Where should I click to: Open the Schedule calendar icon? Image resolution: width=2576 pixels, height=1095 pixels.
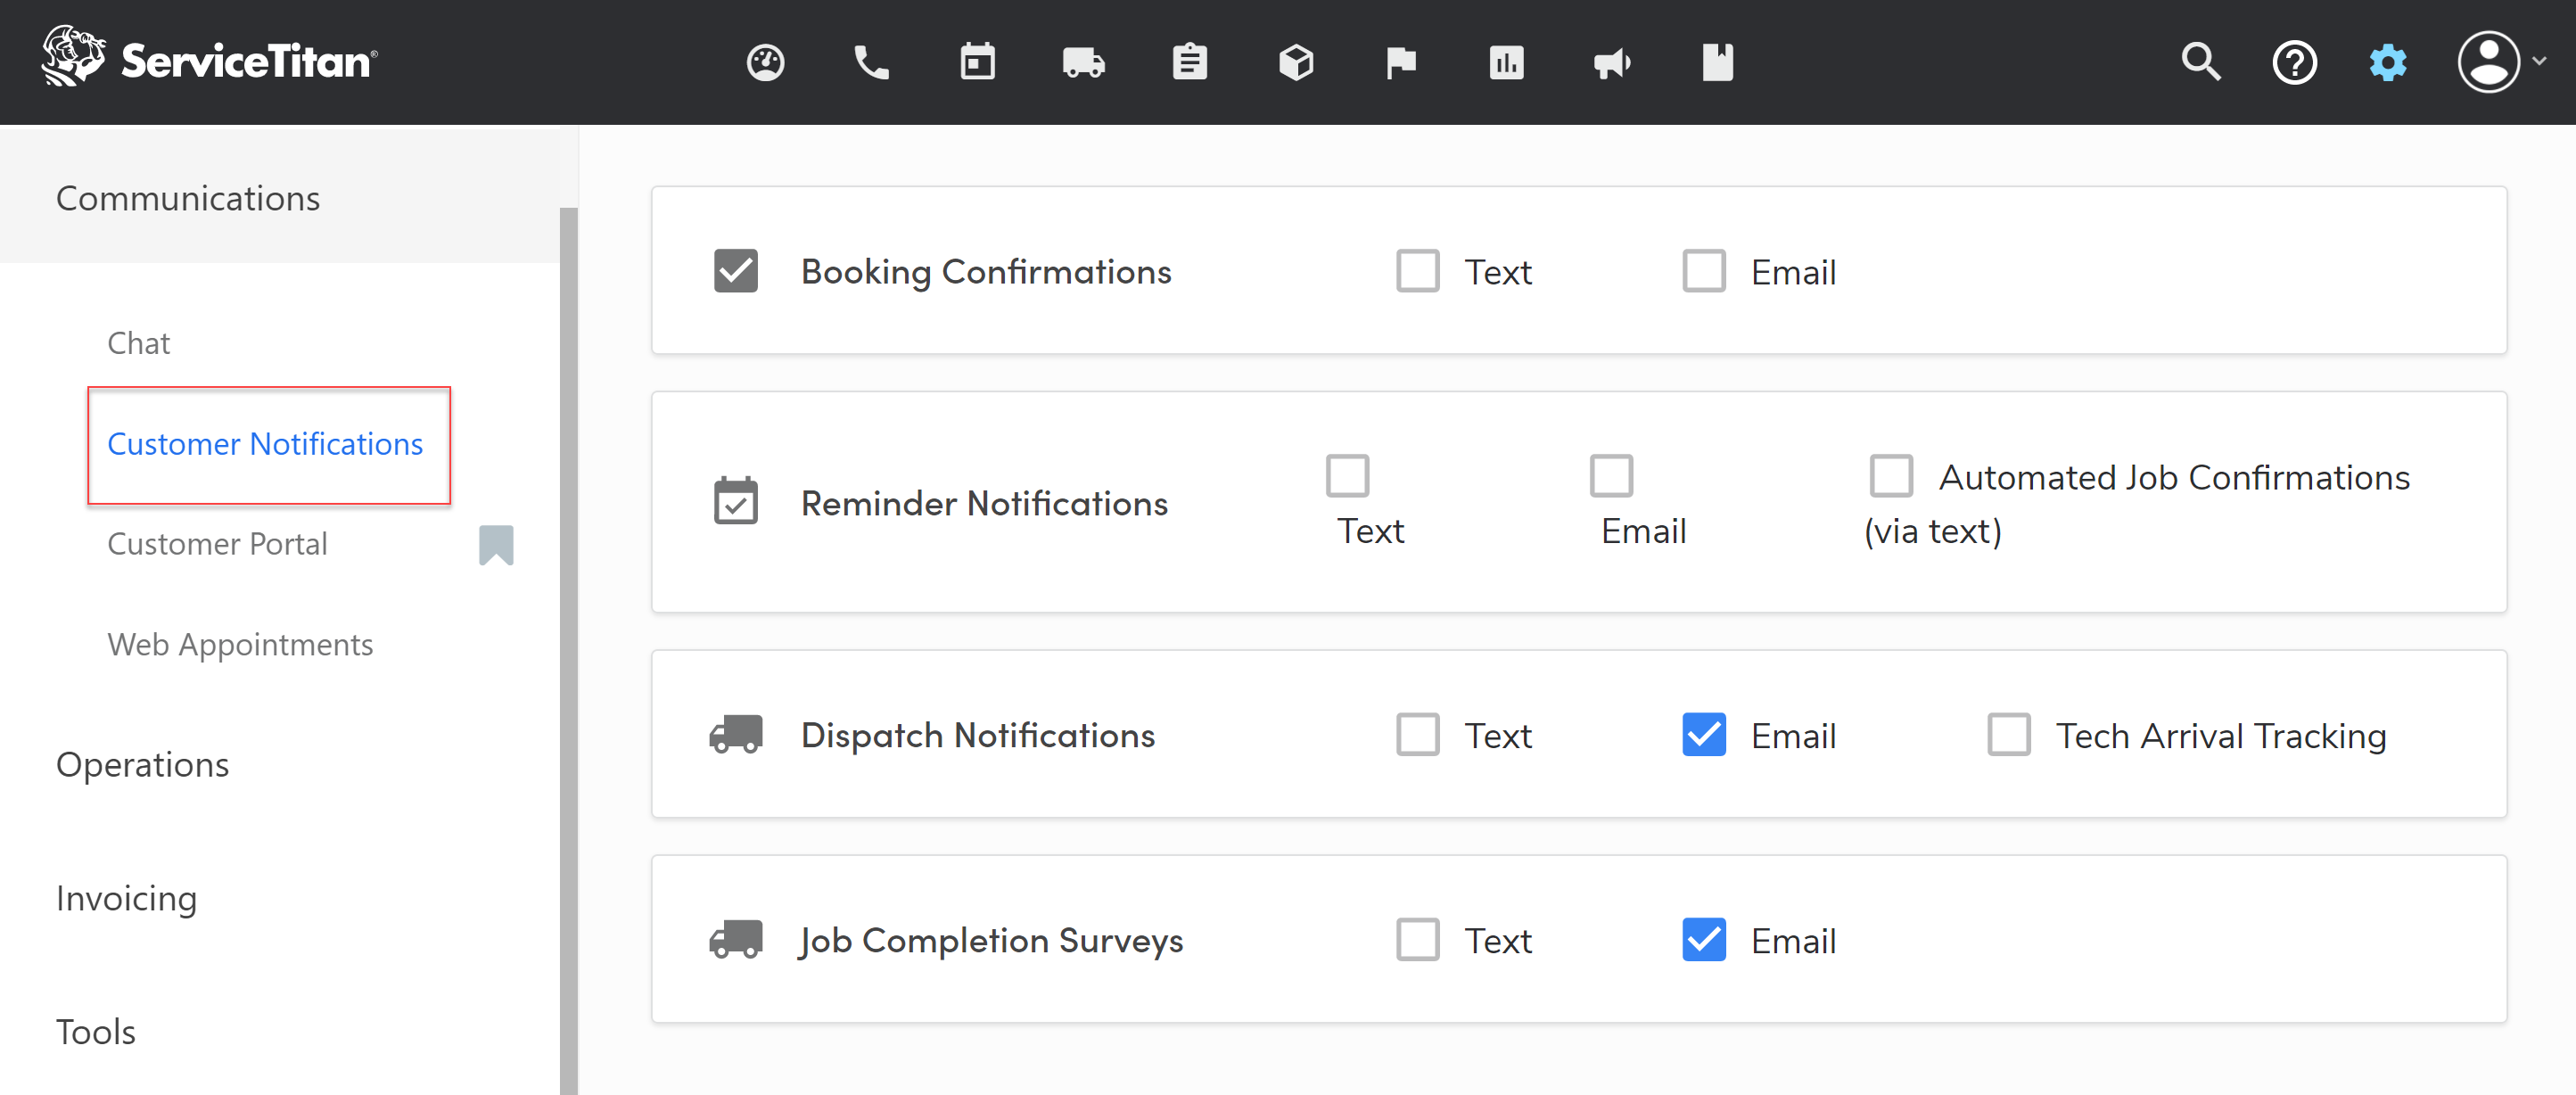tap(977, 63)
